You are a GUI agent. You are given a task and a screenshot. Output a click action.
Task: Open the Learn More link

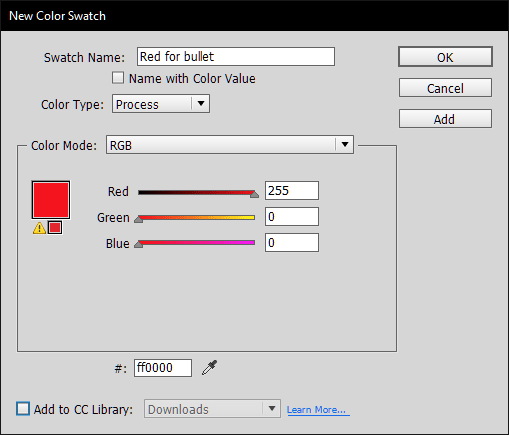[318, 410]
